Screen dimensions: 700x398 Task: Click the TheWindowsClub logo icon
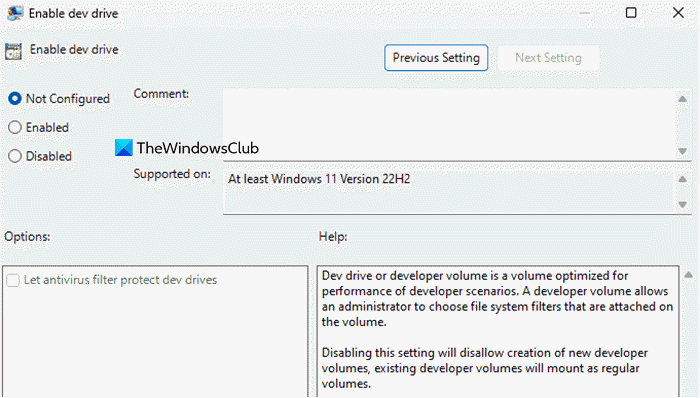point(124,148)
